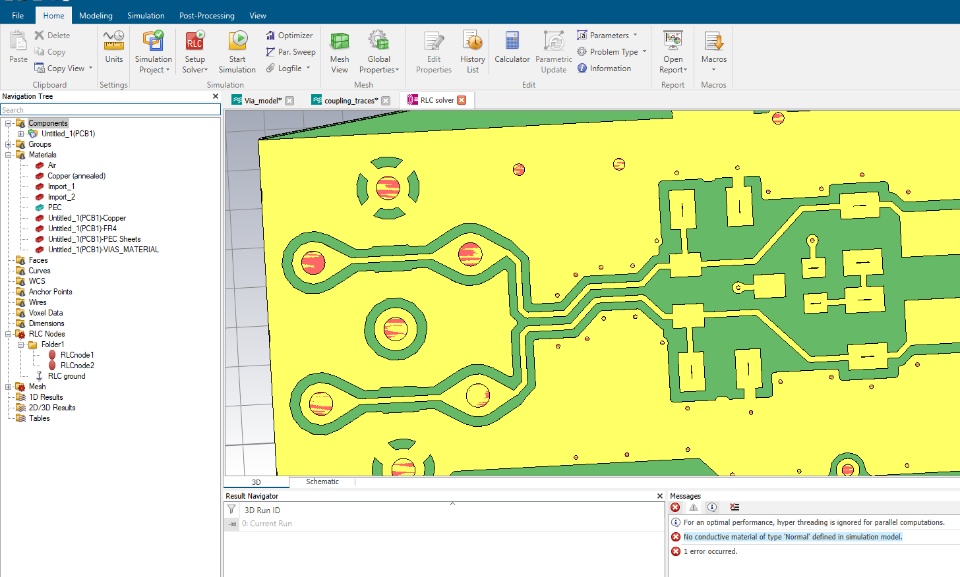Image resolution: width=960 pixels, height=577 pixels.
Task: Close the Result Navigator panel
Action: pyautogui.click(x=659, y=496)
